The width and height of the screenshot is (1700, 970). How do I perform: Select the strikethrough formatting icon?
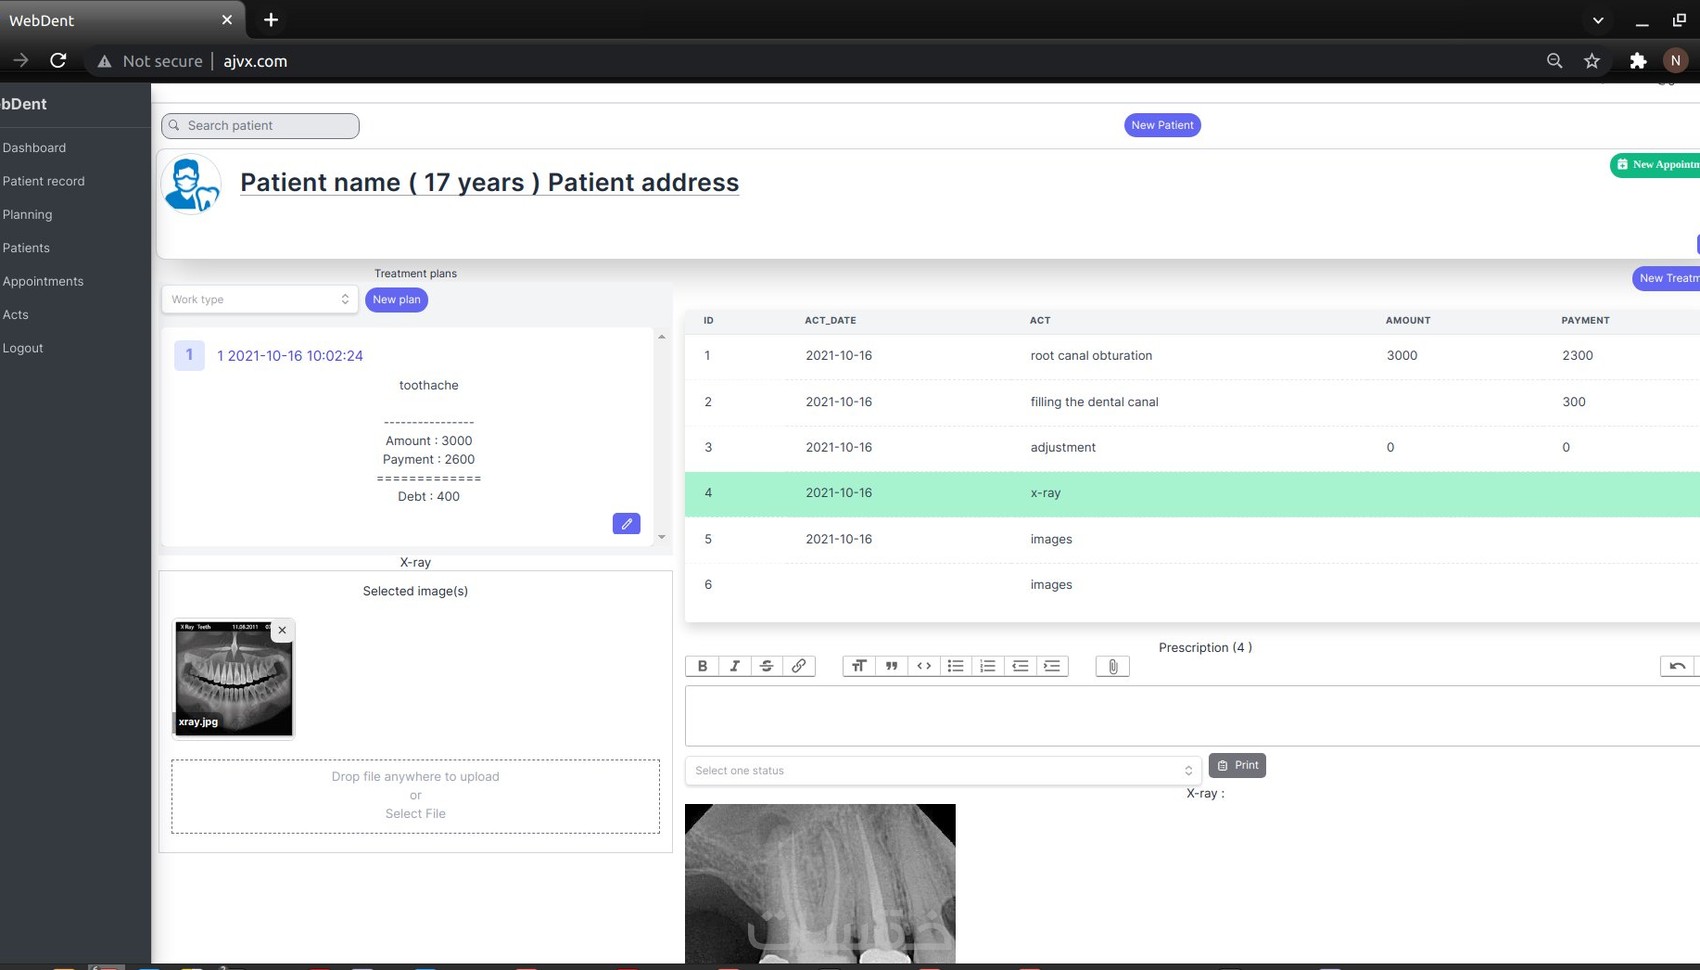pos(767,665)
